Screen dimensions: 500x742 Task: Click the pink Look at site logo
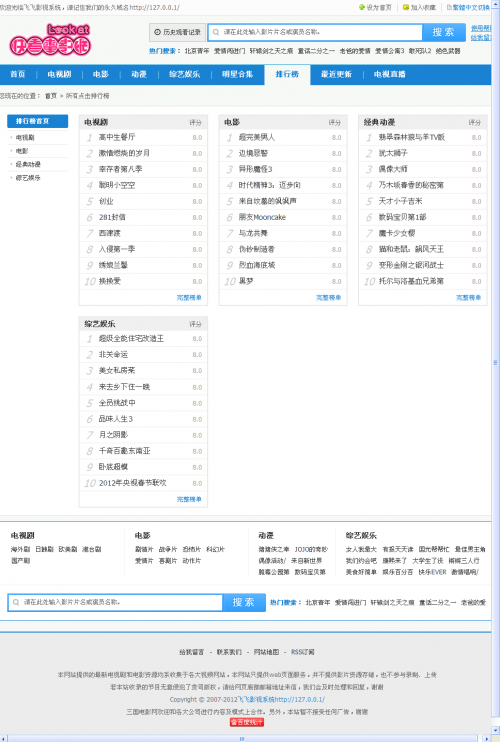coord(50,40)
